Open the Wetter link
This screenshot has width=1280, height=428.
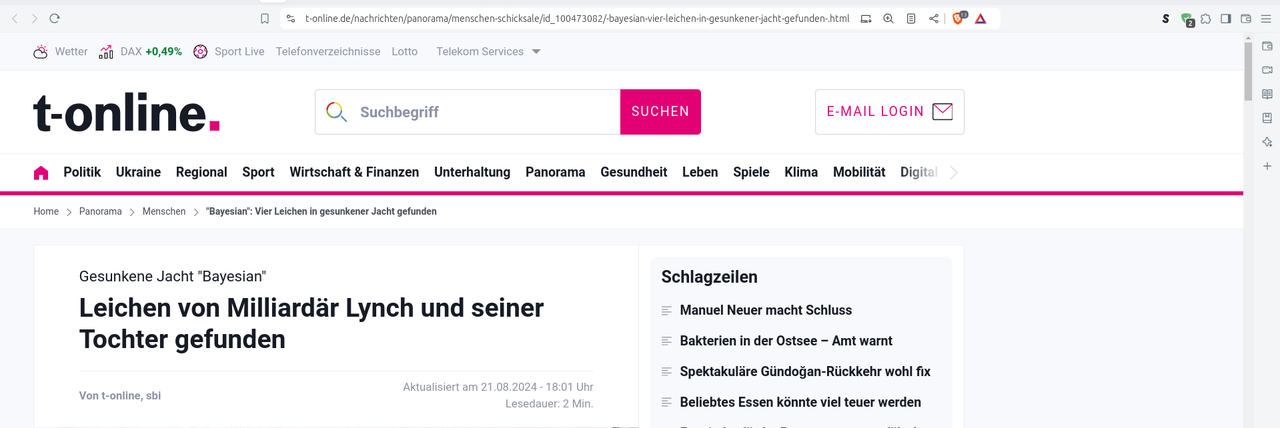click(x=71, y=52)
